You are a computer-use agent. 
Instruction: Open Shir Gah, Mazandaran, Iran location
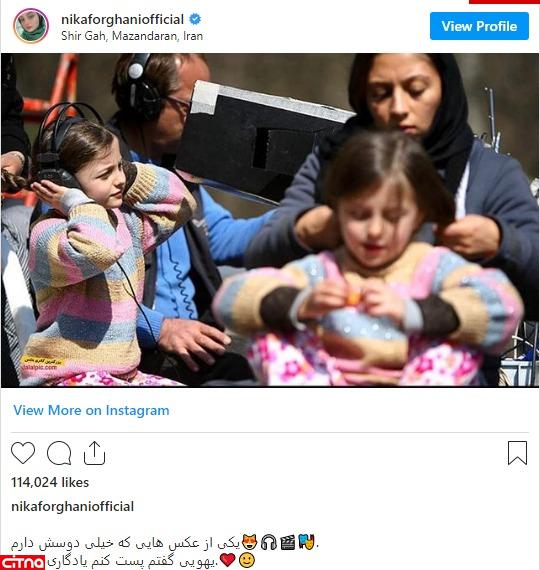(x=132, y=36)
